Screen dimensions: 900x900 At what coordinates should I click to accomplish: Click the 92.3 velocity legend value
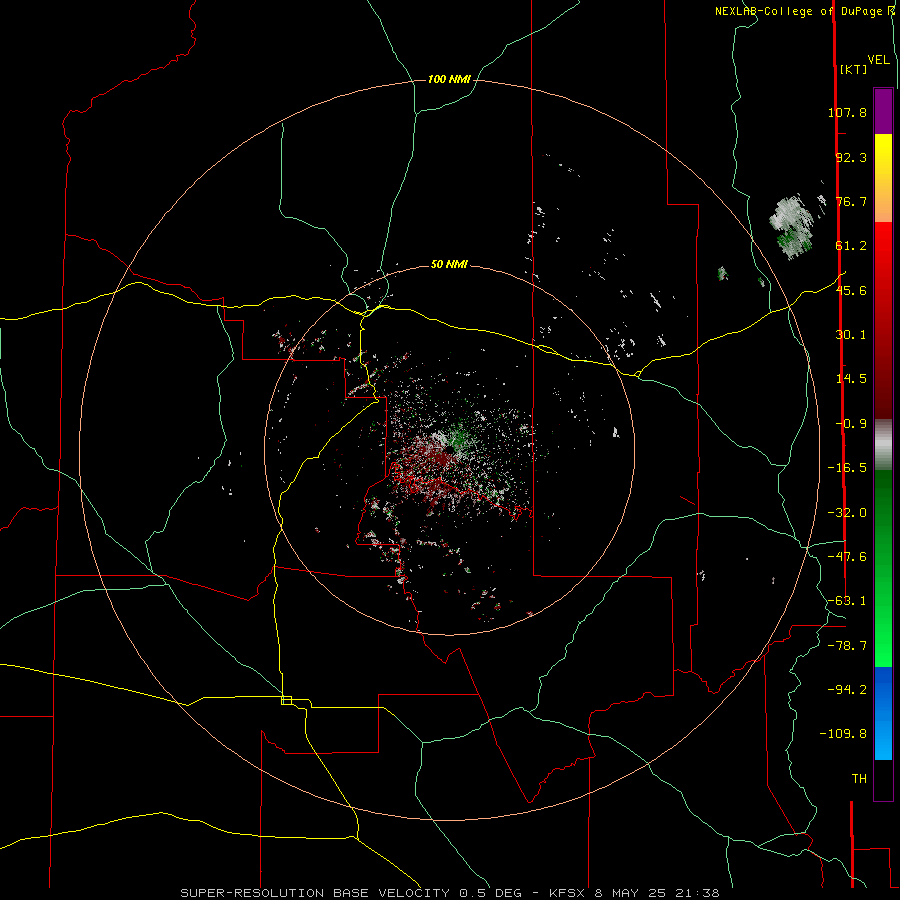851,157
